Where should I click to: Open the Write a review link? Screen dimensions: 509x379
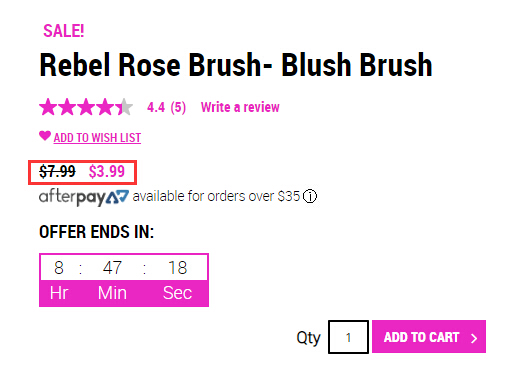pyautogui.click(x=240, y=107)
